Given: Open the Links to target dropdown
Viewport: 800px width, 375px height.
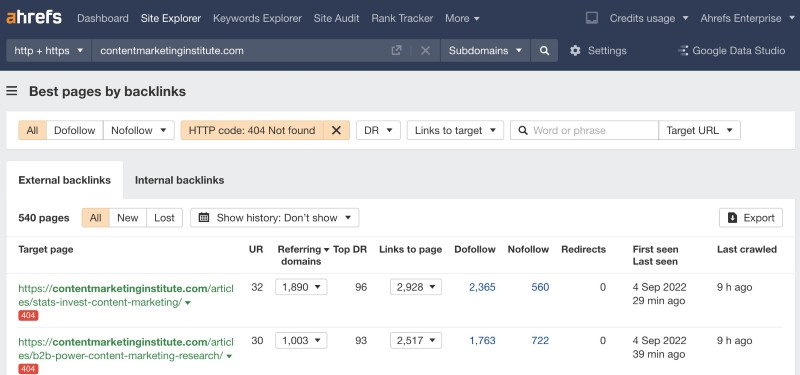Looking at the screenshot, I should click(x=455, y=130).
